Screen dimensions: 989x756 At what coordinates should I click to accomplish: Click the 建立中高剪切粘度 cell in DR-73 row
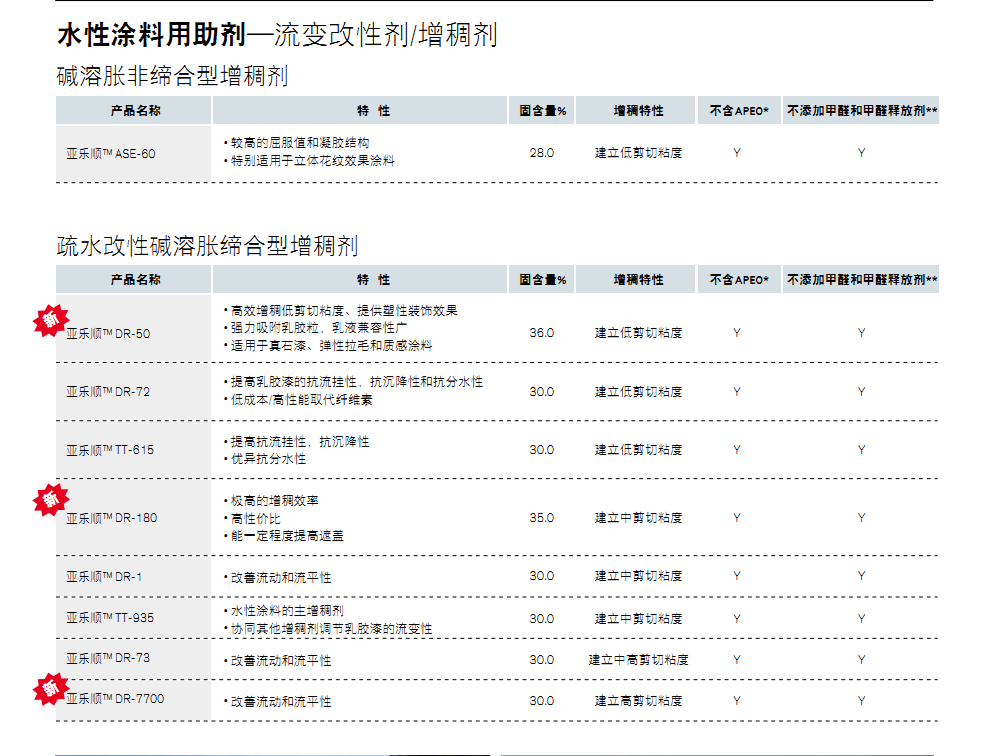click(638, 660)
